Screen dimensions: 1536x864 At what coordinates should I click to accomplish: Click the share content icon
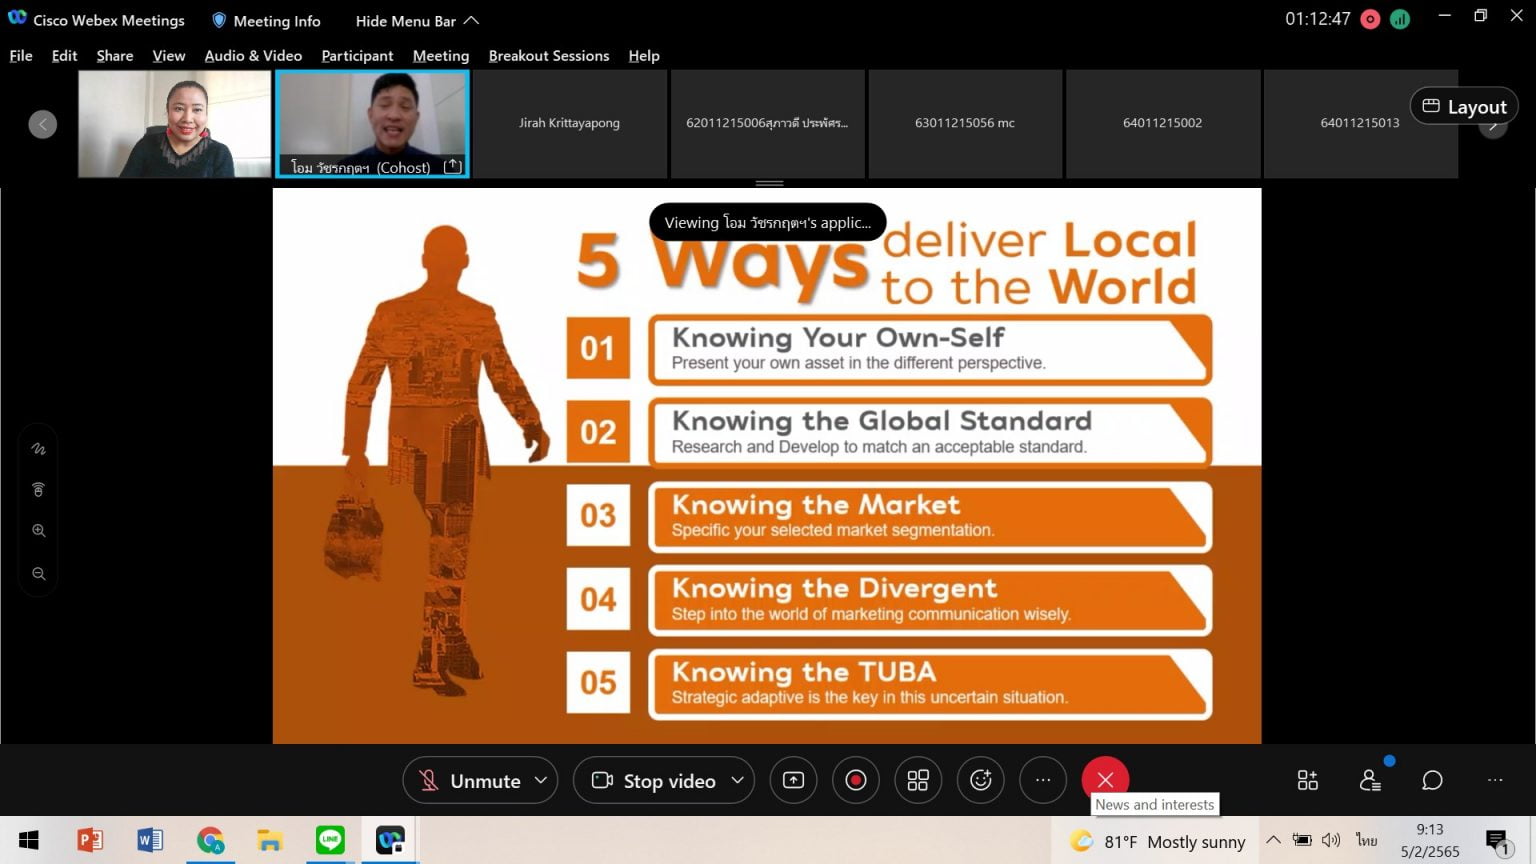[793, 780]
